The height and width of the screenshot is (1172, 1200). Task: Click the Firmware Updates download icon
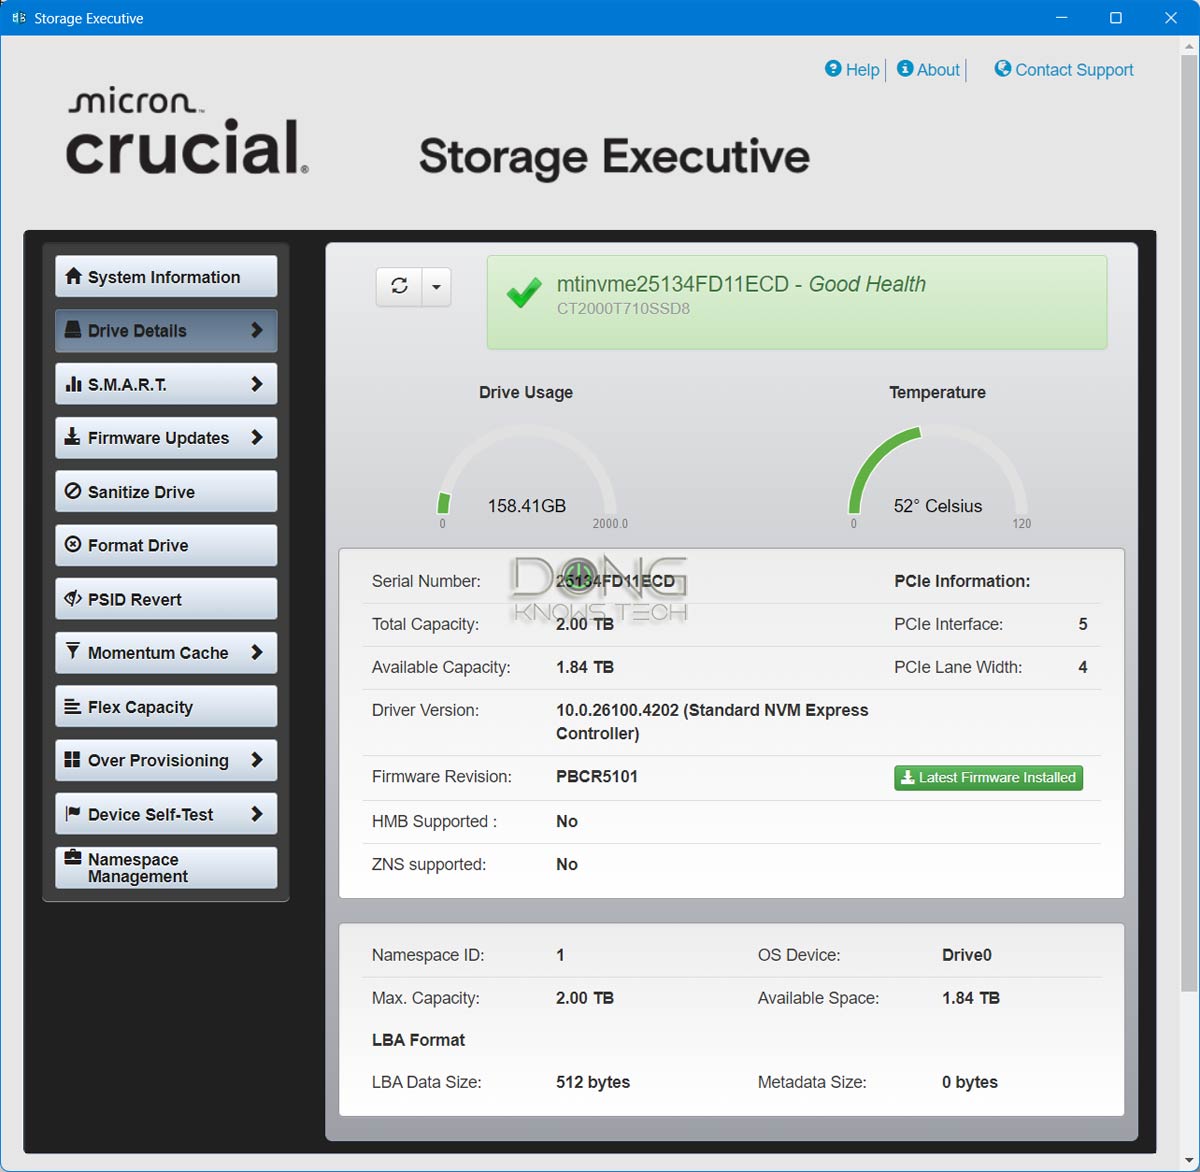[x=72, y=437]
